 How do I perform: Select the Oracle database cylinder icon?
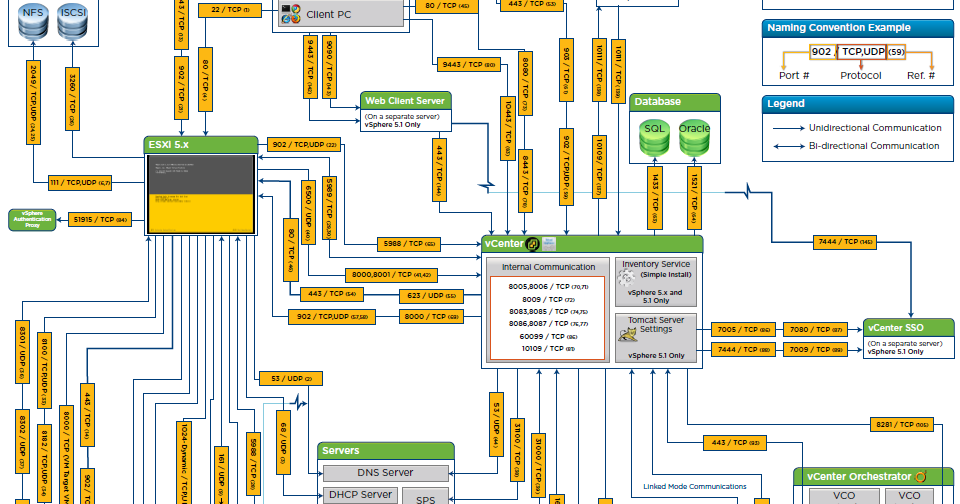(x=694, y=139)
